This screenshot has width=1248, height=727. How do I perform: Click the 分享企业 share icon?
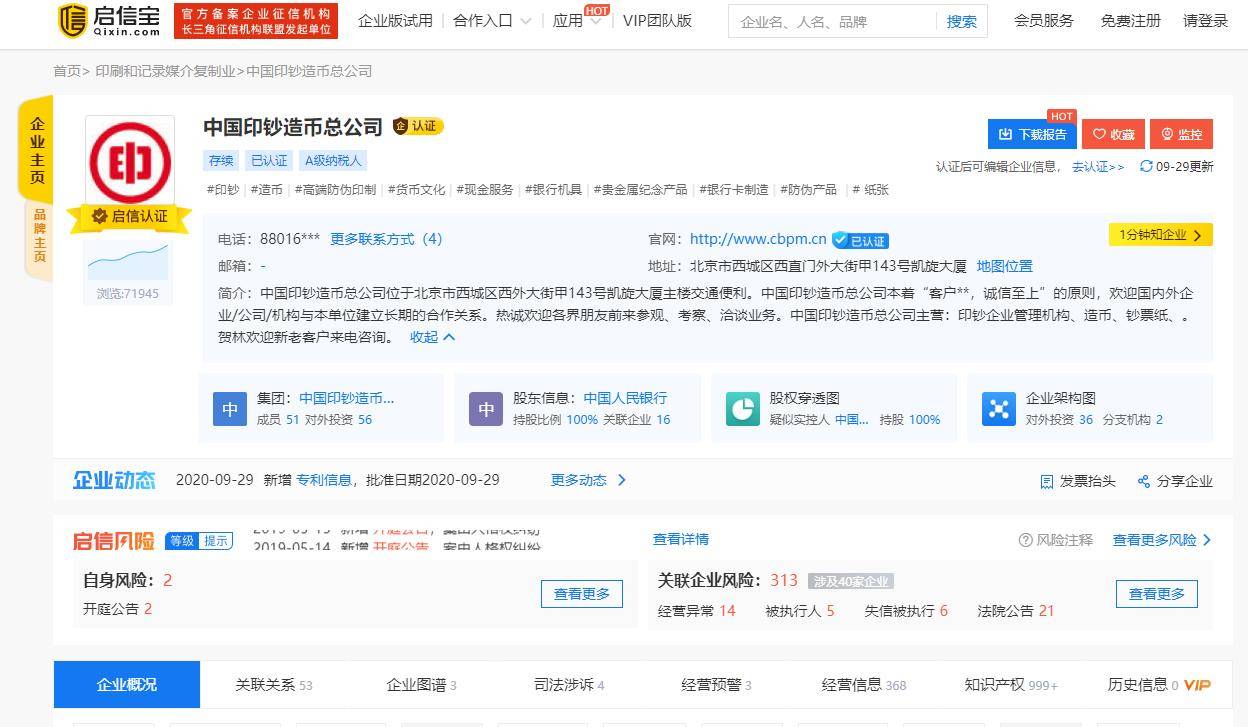click(1144, 481)
